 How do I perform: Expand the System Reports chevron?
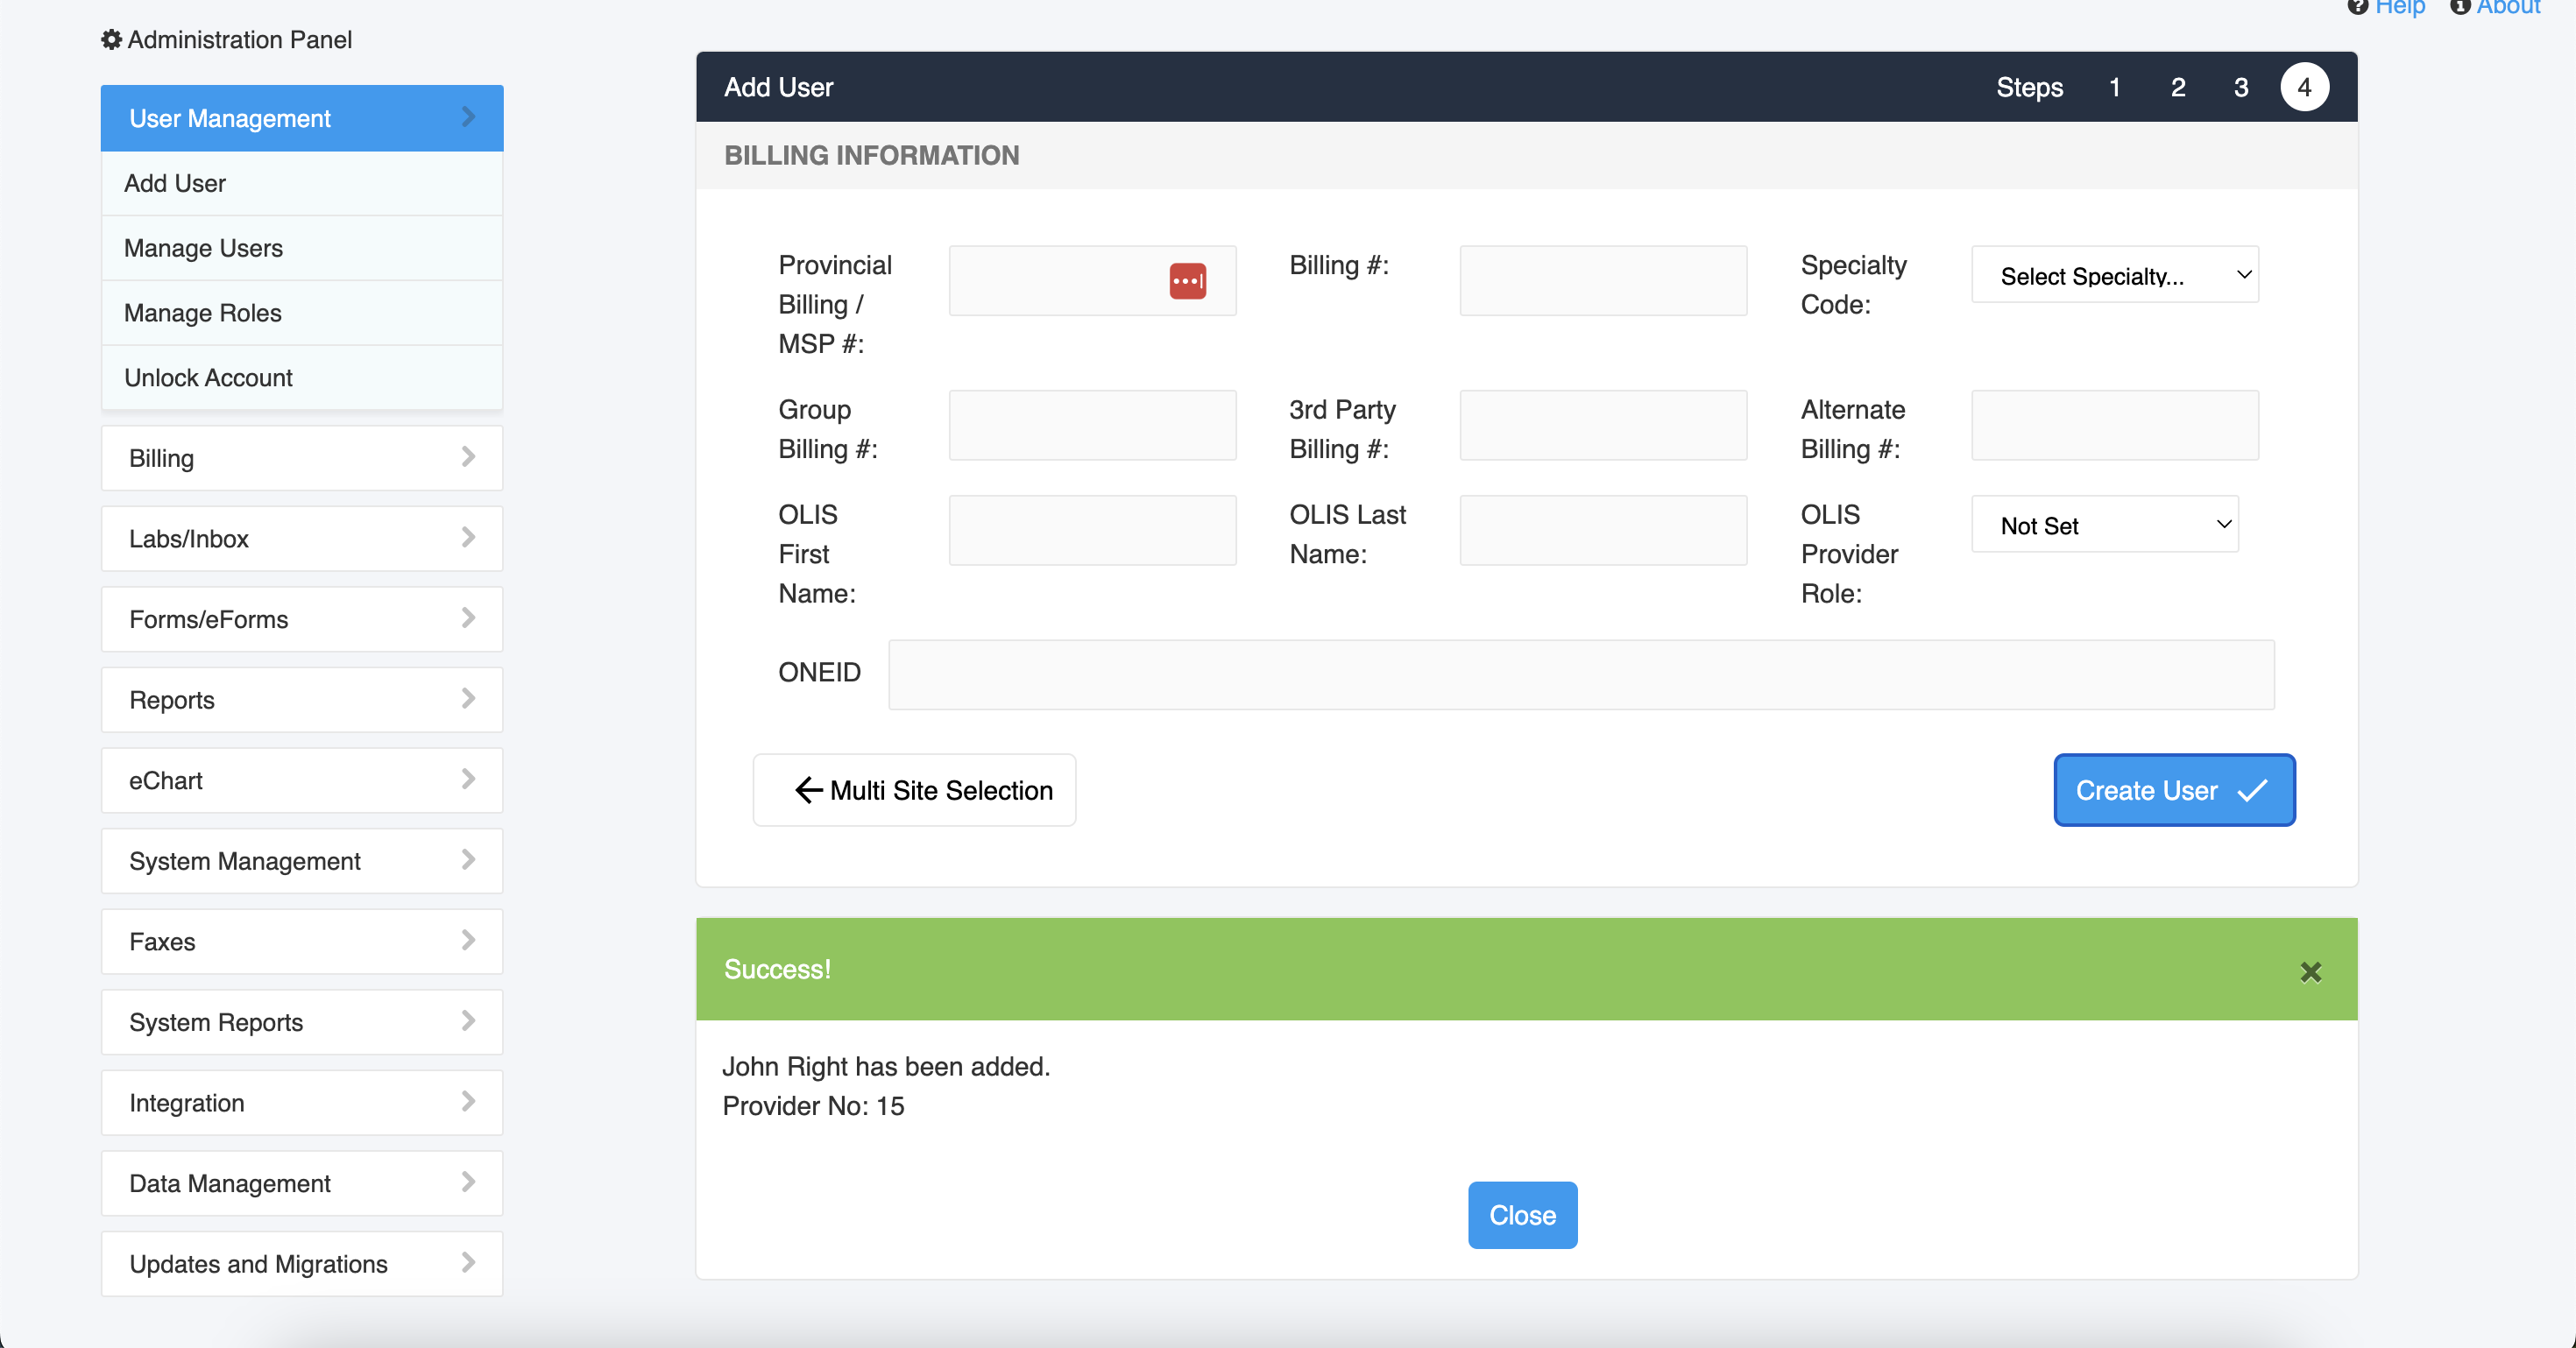pos(468,1021)
